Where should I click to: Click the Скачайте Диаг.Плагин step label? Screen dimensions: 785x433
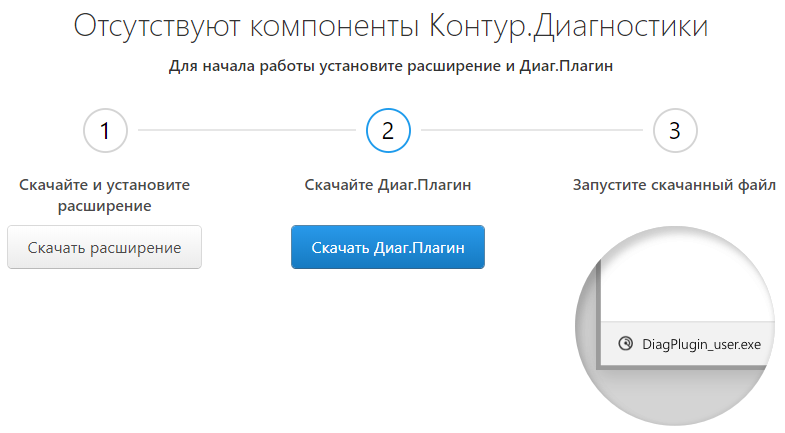click(388, 185)
